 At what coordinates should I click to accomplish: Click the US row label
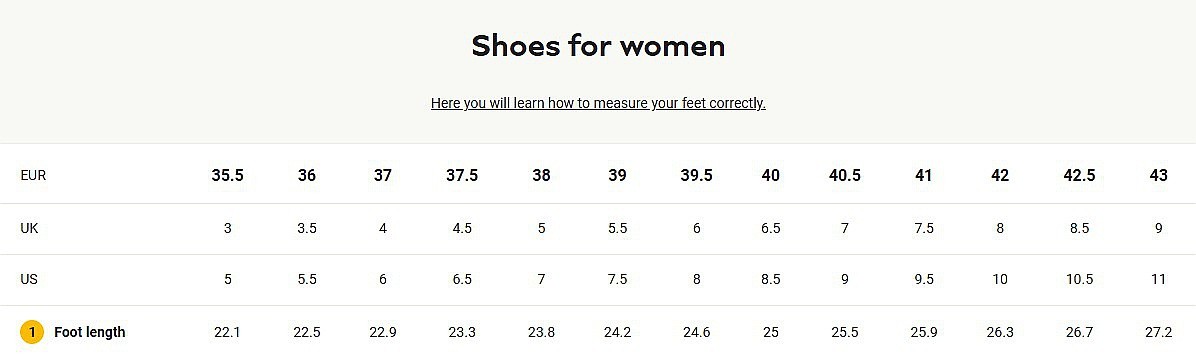pos(29,279)
